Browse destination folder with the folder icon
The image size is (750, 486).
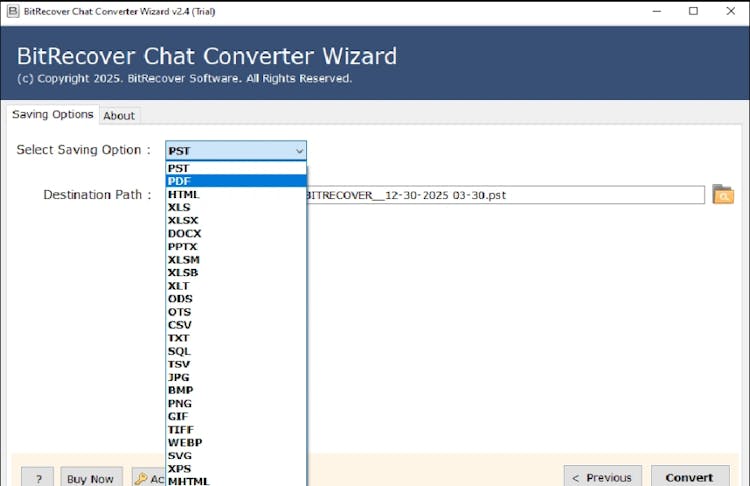pyautogui.click(x=722, y=195)
